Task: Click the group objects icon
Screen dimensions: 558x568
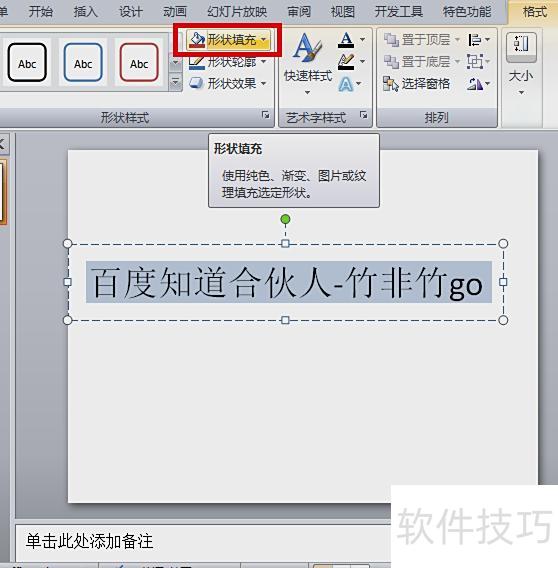Action: pyautogui.click(x=475, y=62)
